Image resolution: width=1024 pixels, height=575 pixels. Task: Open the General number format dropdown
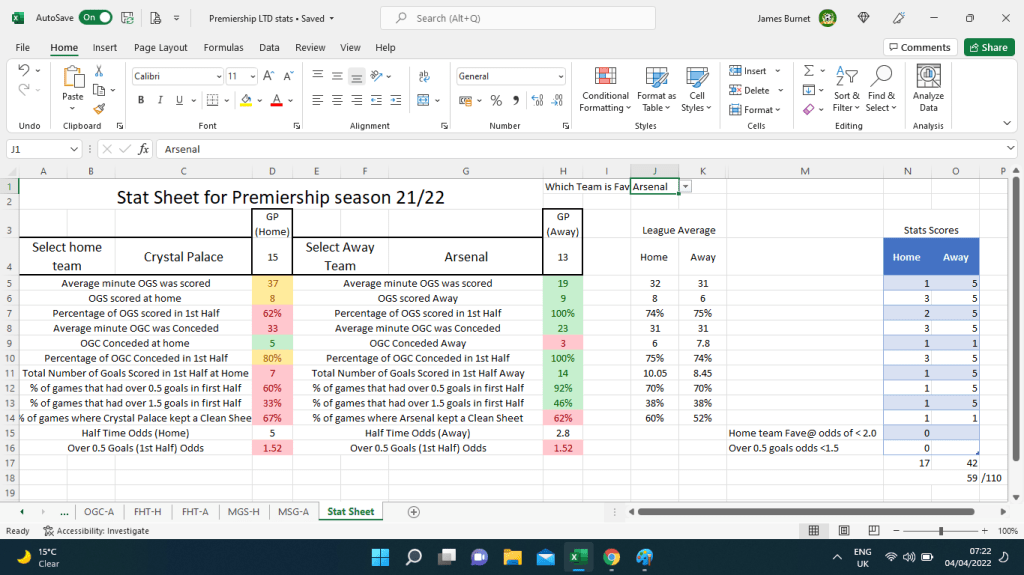560,76
